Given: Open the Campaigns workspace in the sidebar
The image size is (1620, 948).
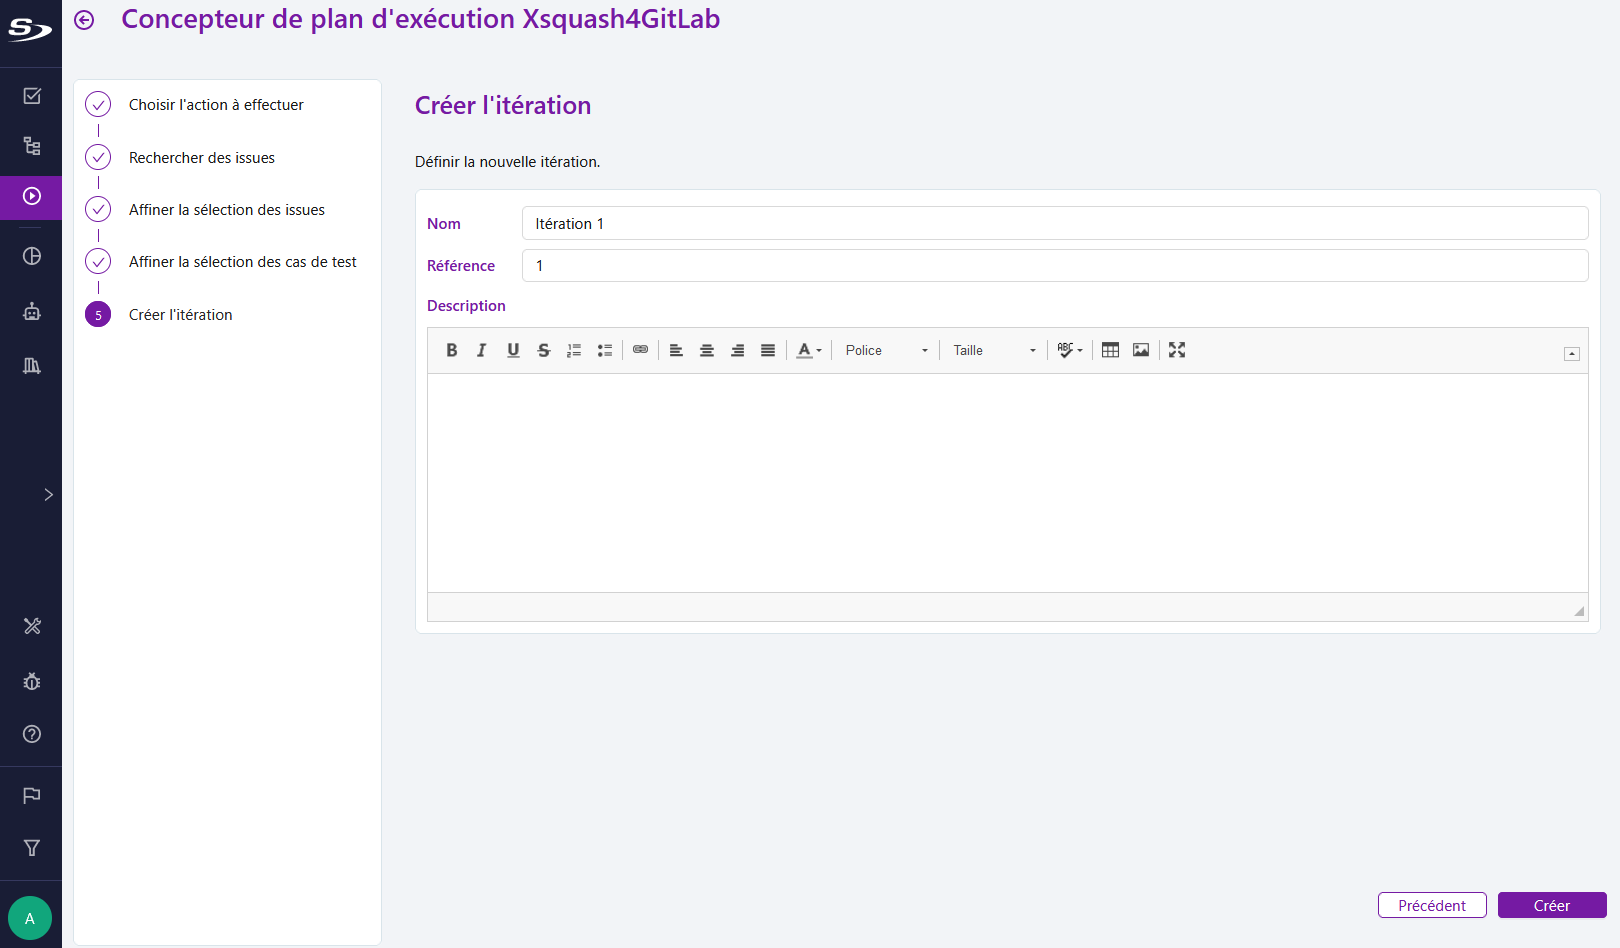Looking at the screenshot, I should coord(32,197).
